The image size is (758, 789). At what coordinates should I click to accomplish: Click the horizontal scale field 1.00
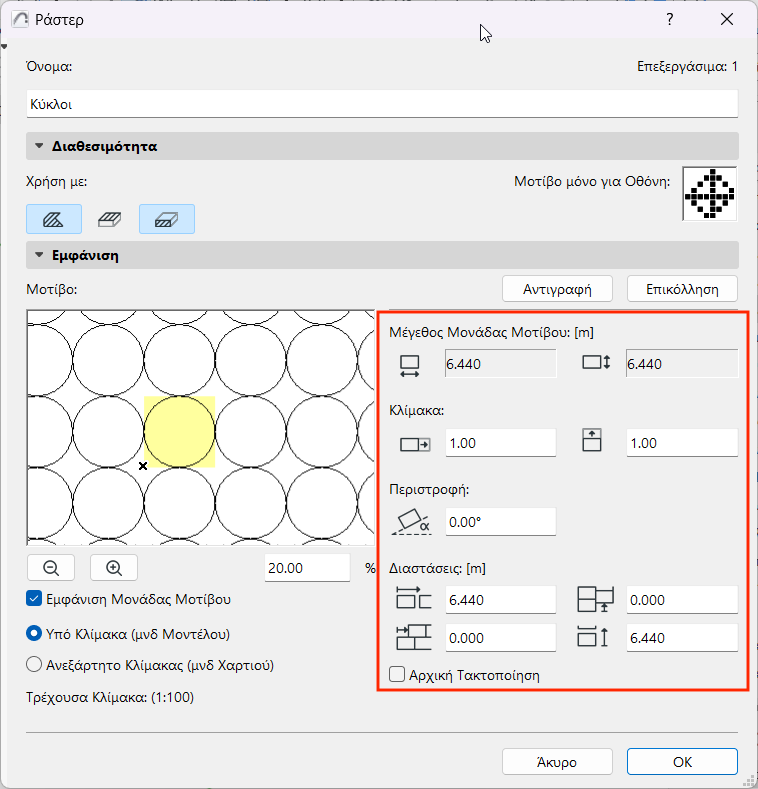[x=501, y=443]
